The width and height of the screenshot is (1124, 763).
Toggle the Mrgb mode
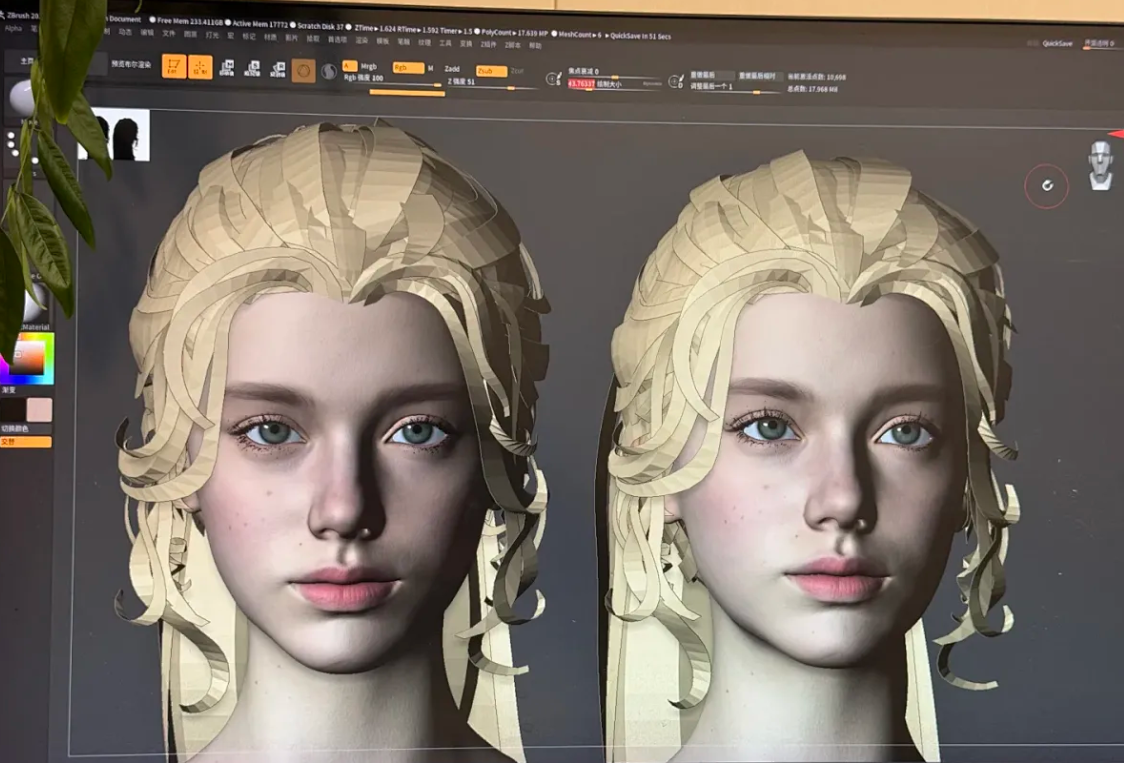point(368,66)
